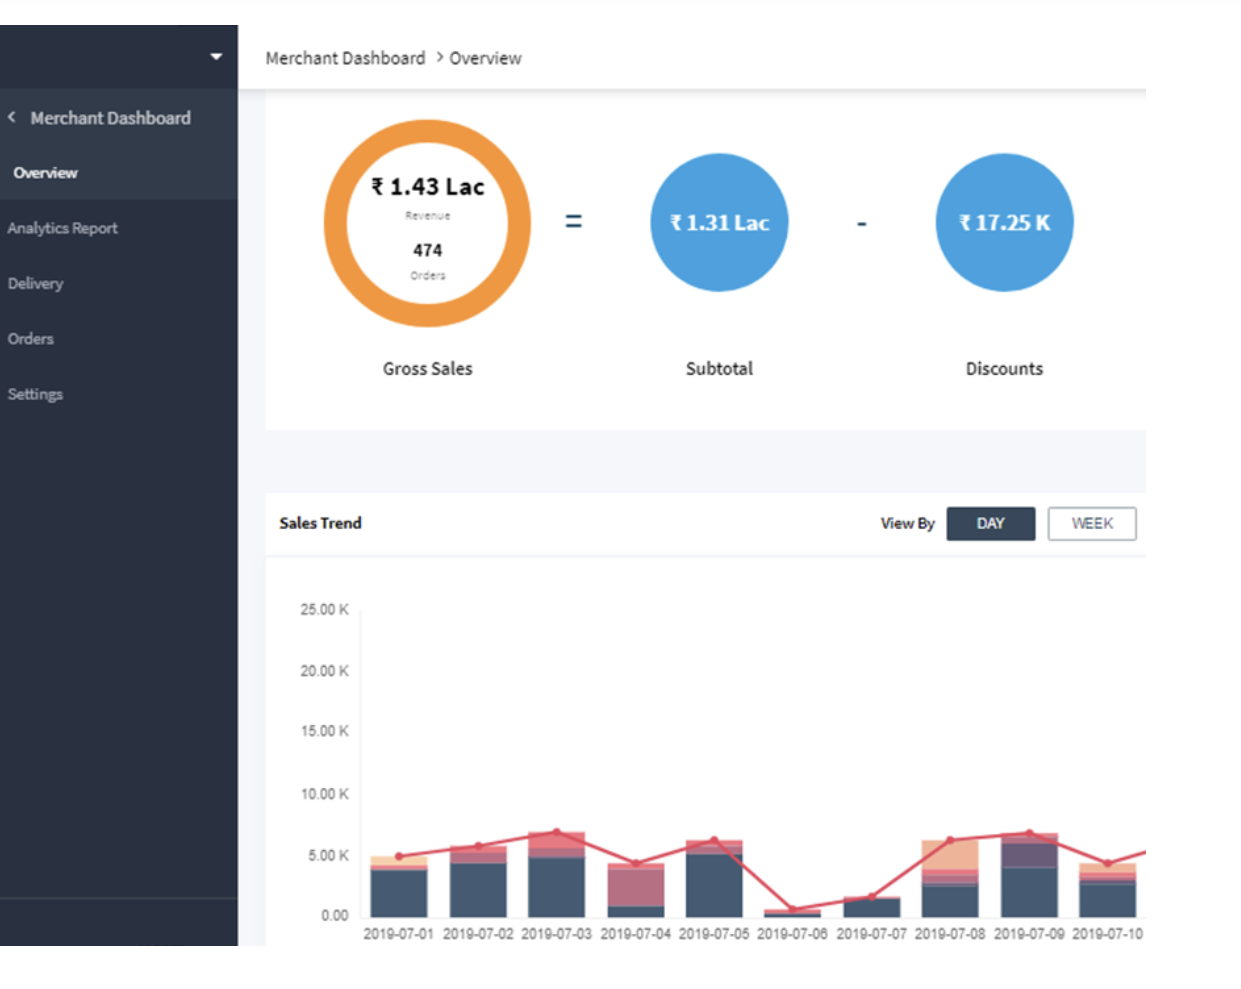Click the pink segment of 2019-07-04 bar

tap(636, 887)
